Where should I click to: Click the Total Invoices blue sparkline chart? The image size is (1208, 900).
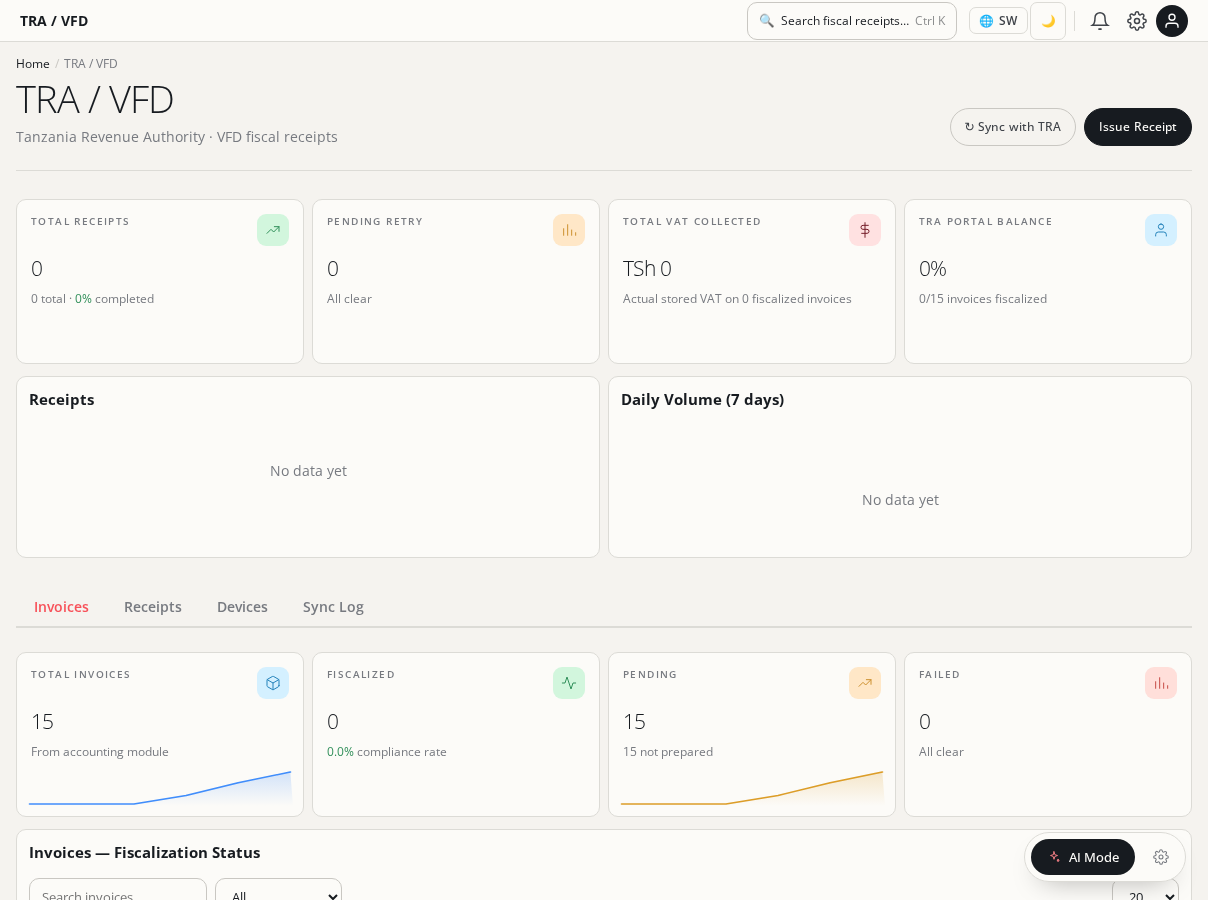[x=160, y=788]
